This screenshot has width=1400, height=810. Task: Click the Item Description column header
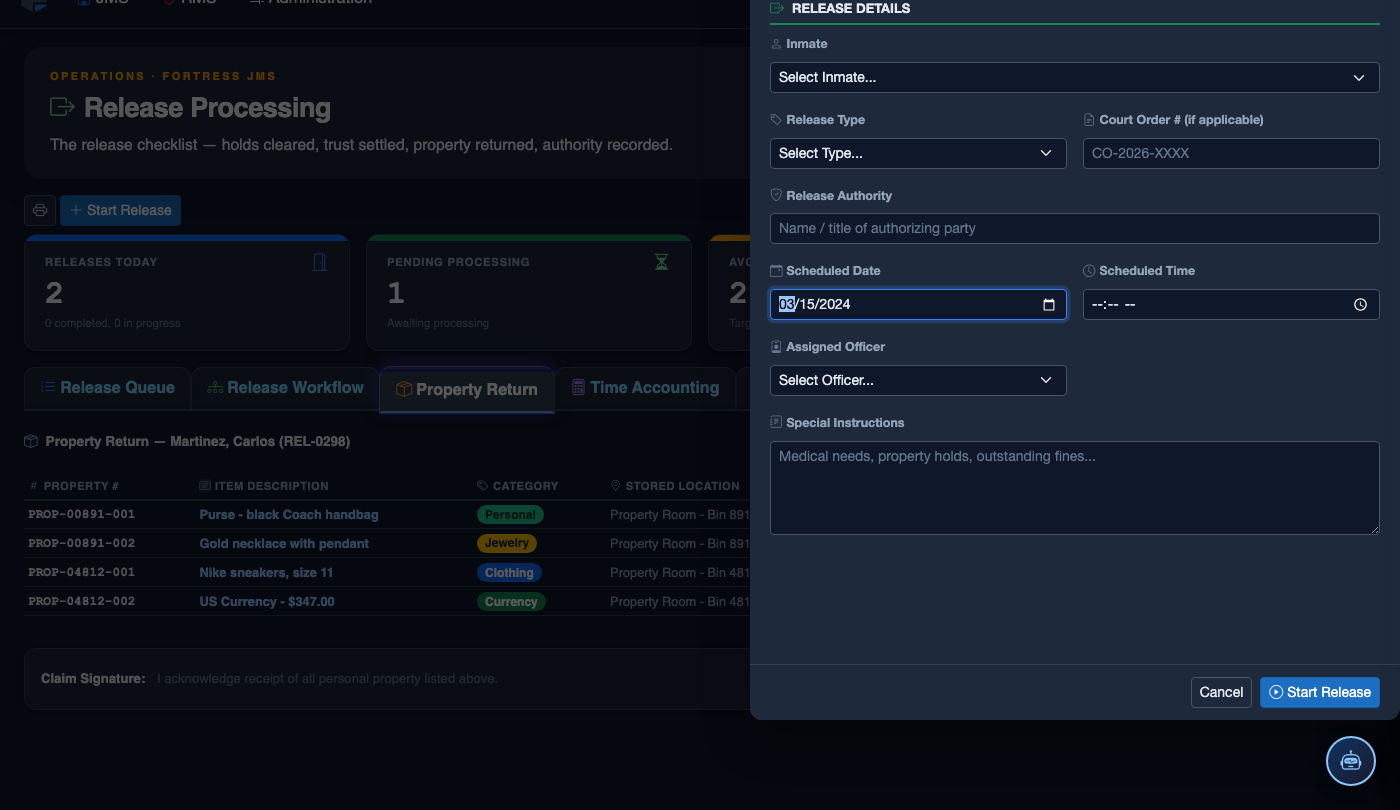pos(264,486)
